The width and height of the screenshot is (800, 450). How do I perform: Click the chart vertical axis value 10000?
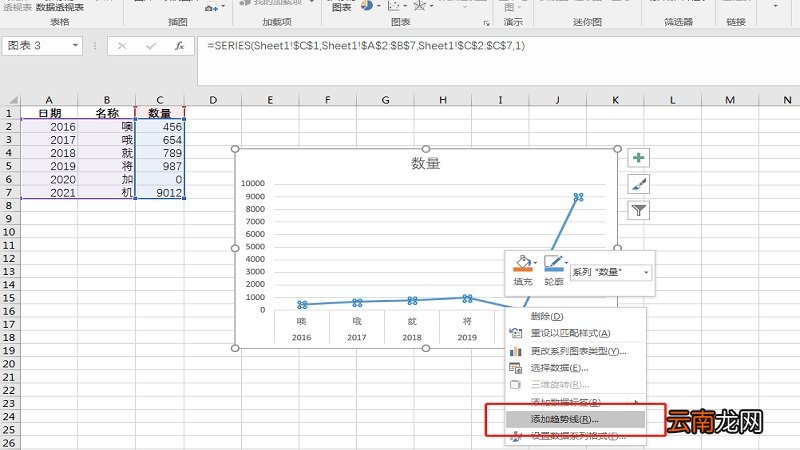click(253, 183)
